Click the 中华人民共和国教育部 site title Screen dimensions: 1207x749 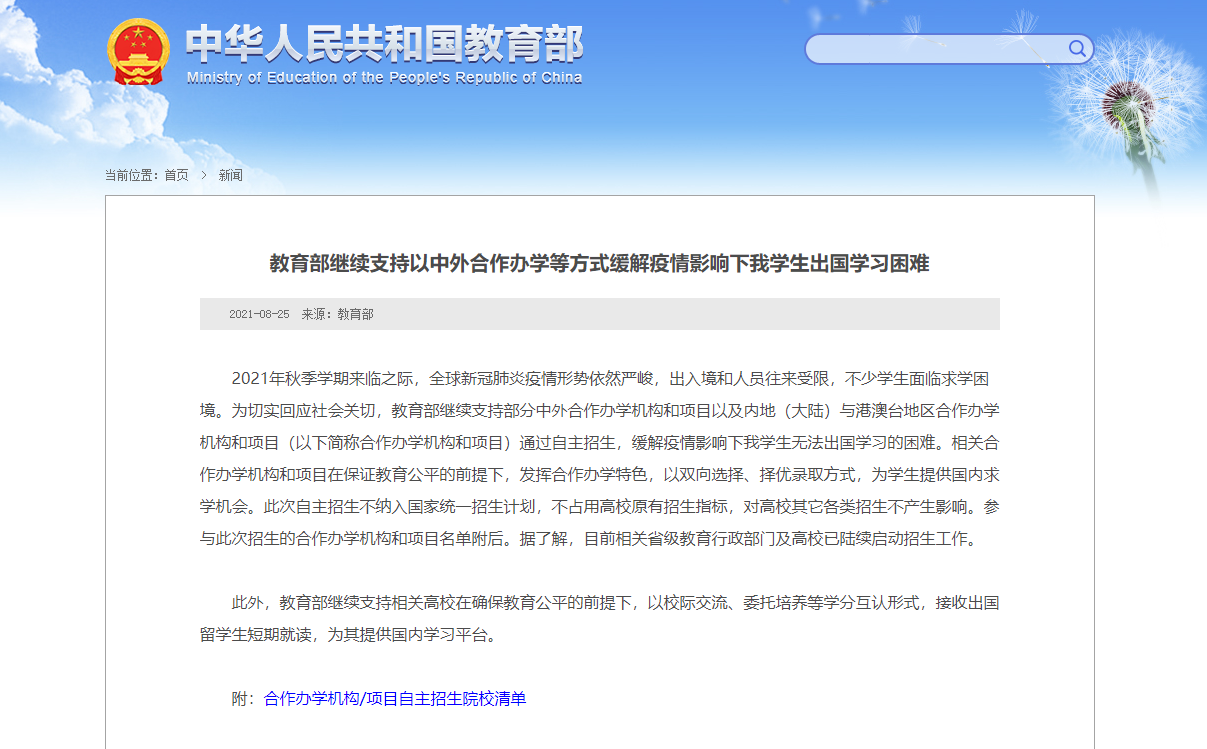pyautogui.click(x=384, y=44)
